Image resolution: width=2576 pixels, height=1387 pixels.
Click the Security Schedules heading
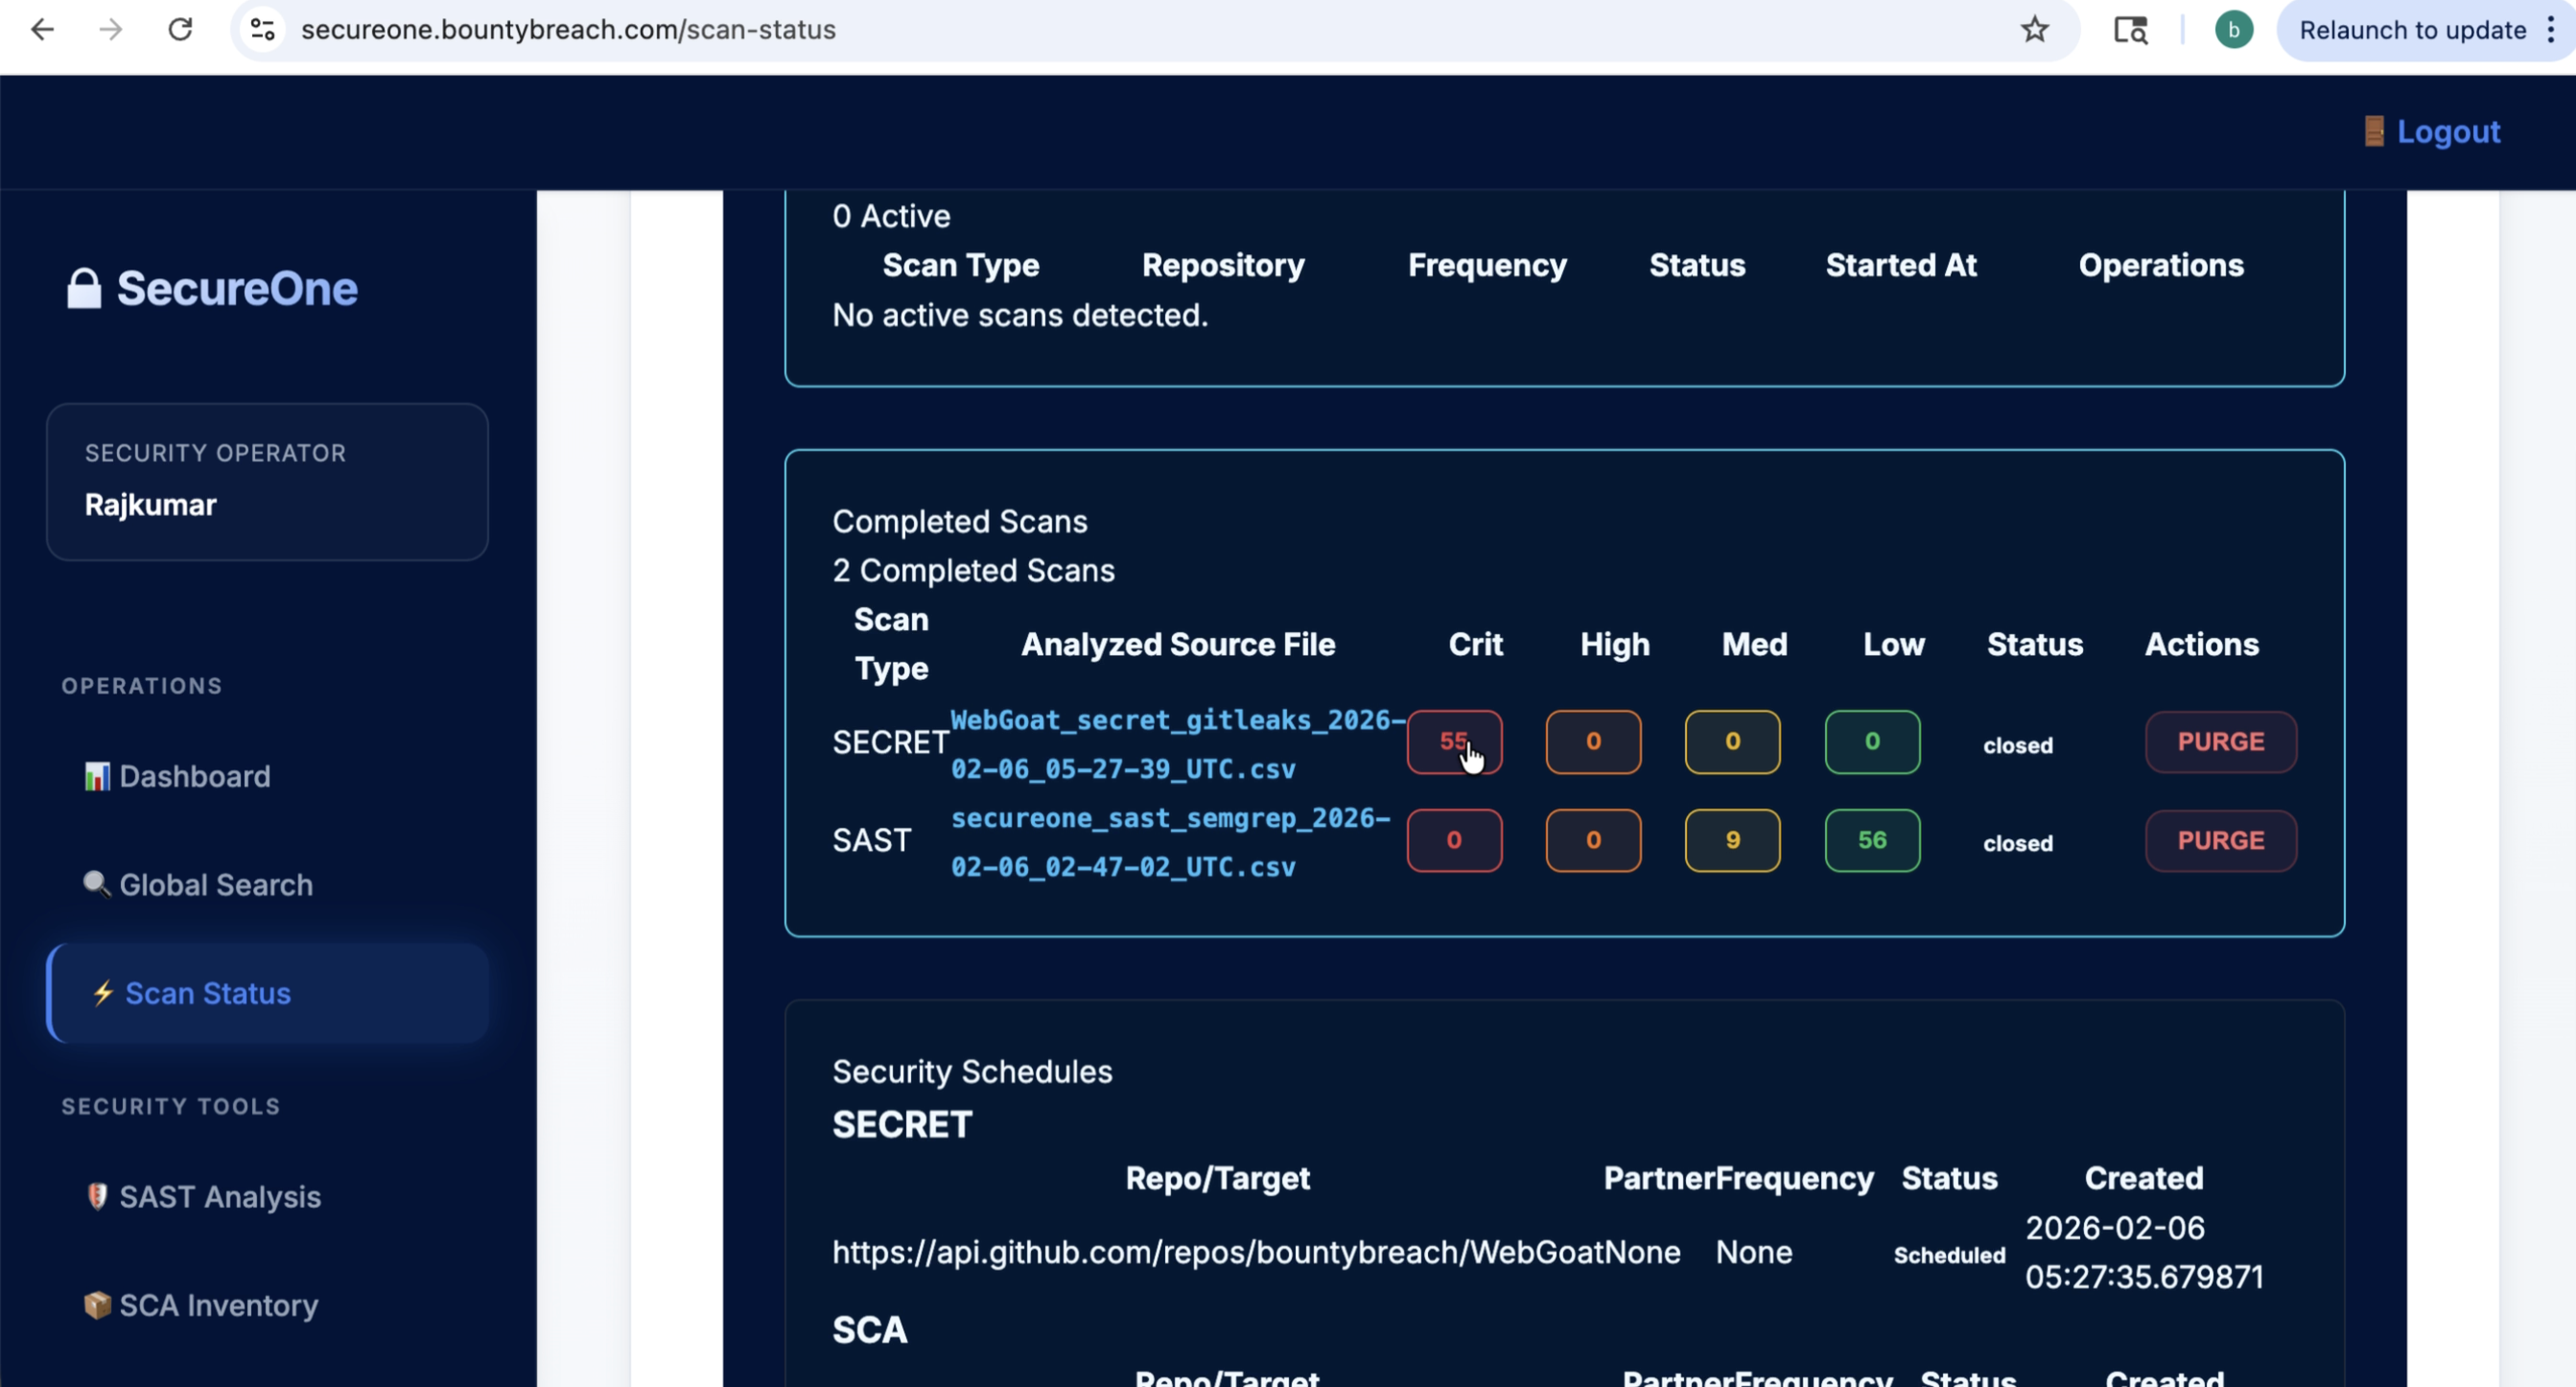click(x=972, y=1071)
